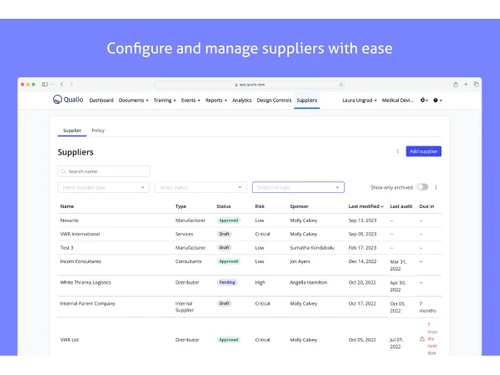Viewport: 500px width, 375px height.
Task: Click the Internal Supplier type cell
Action: coord(184,307)
